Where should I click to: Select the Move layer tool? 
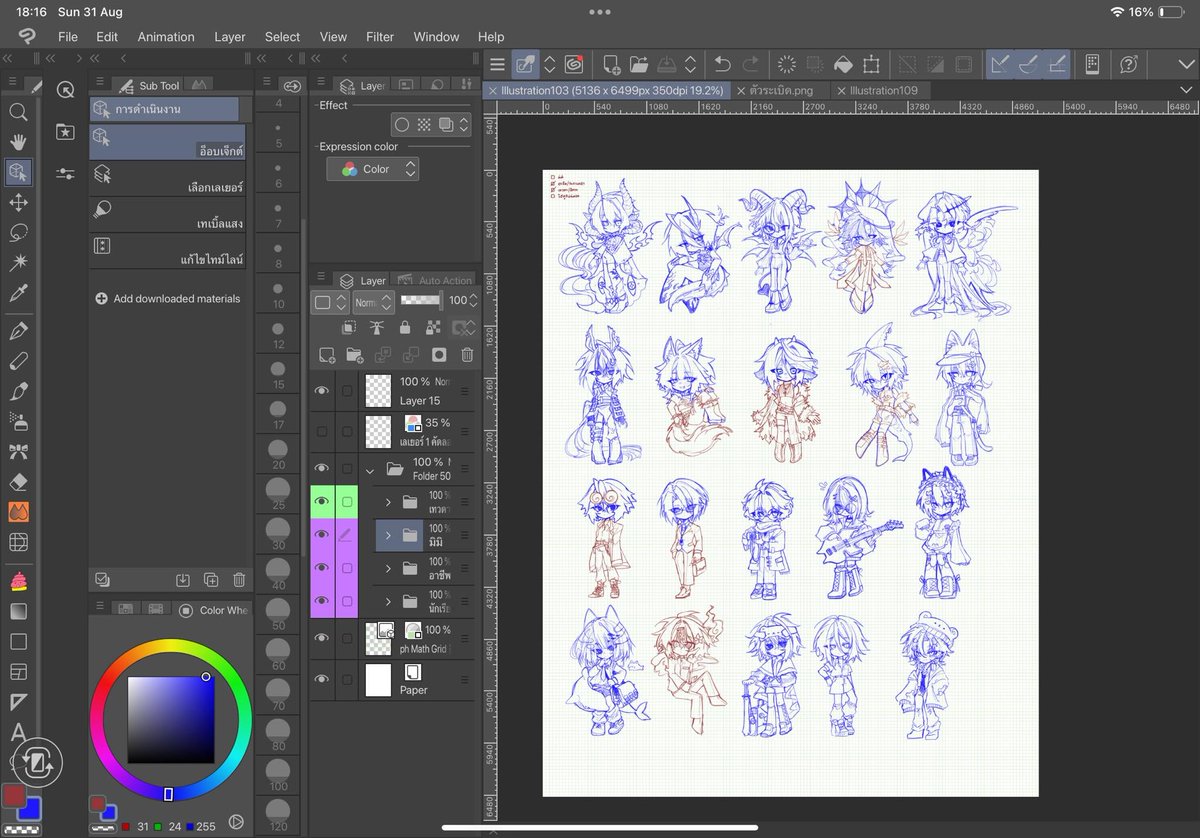(18, 202)
